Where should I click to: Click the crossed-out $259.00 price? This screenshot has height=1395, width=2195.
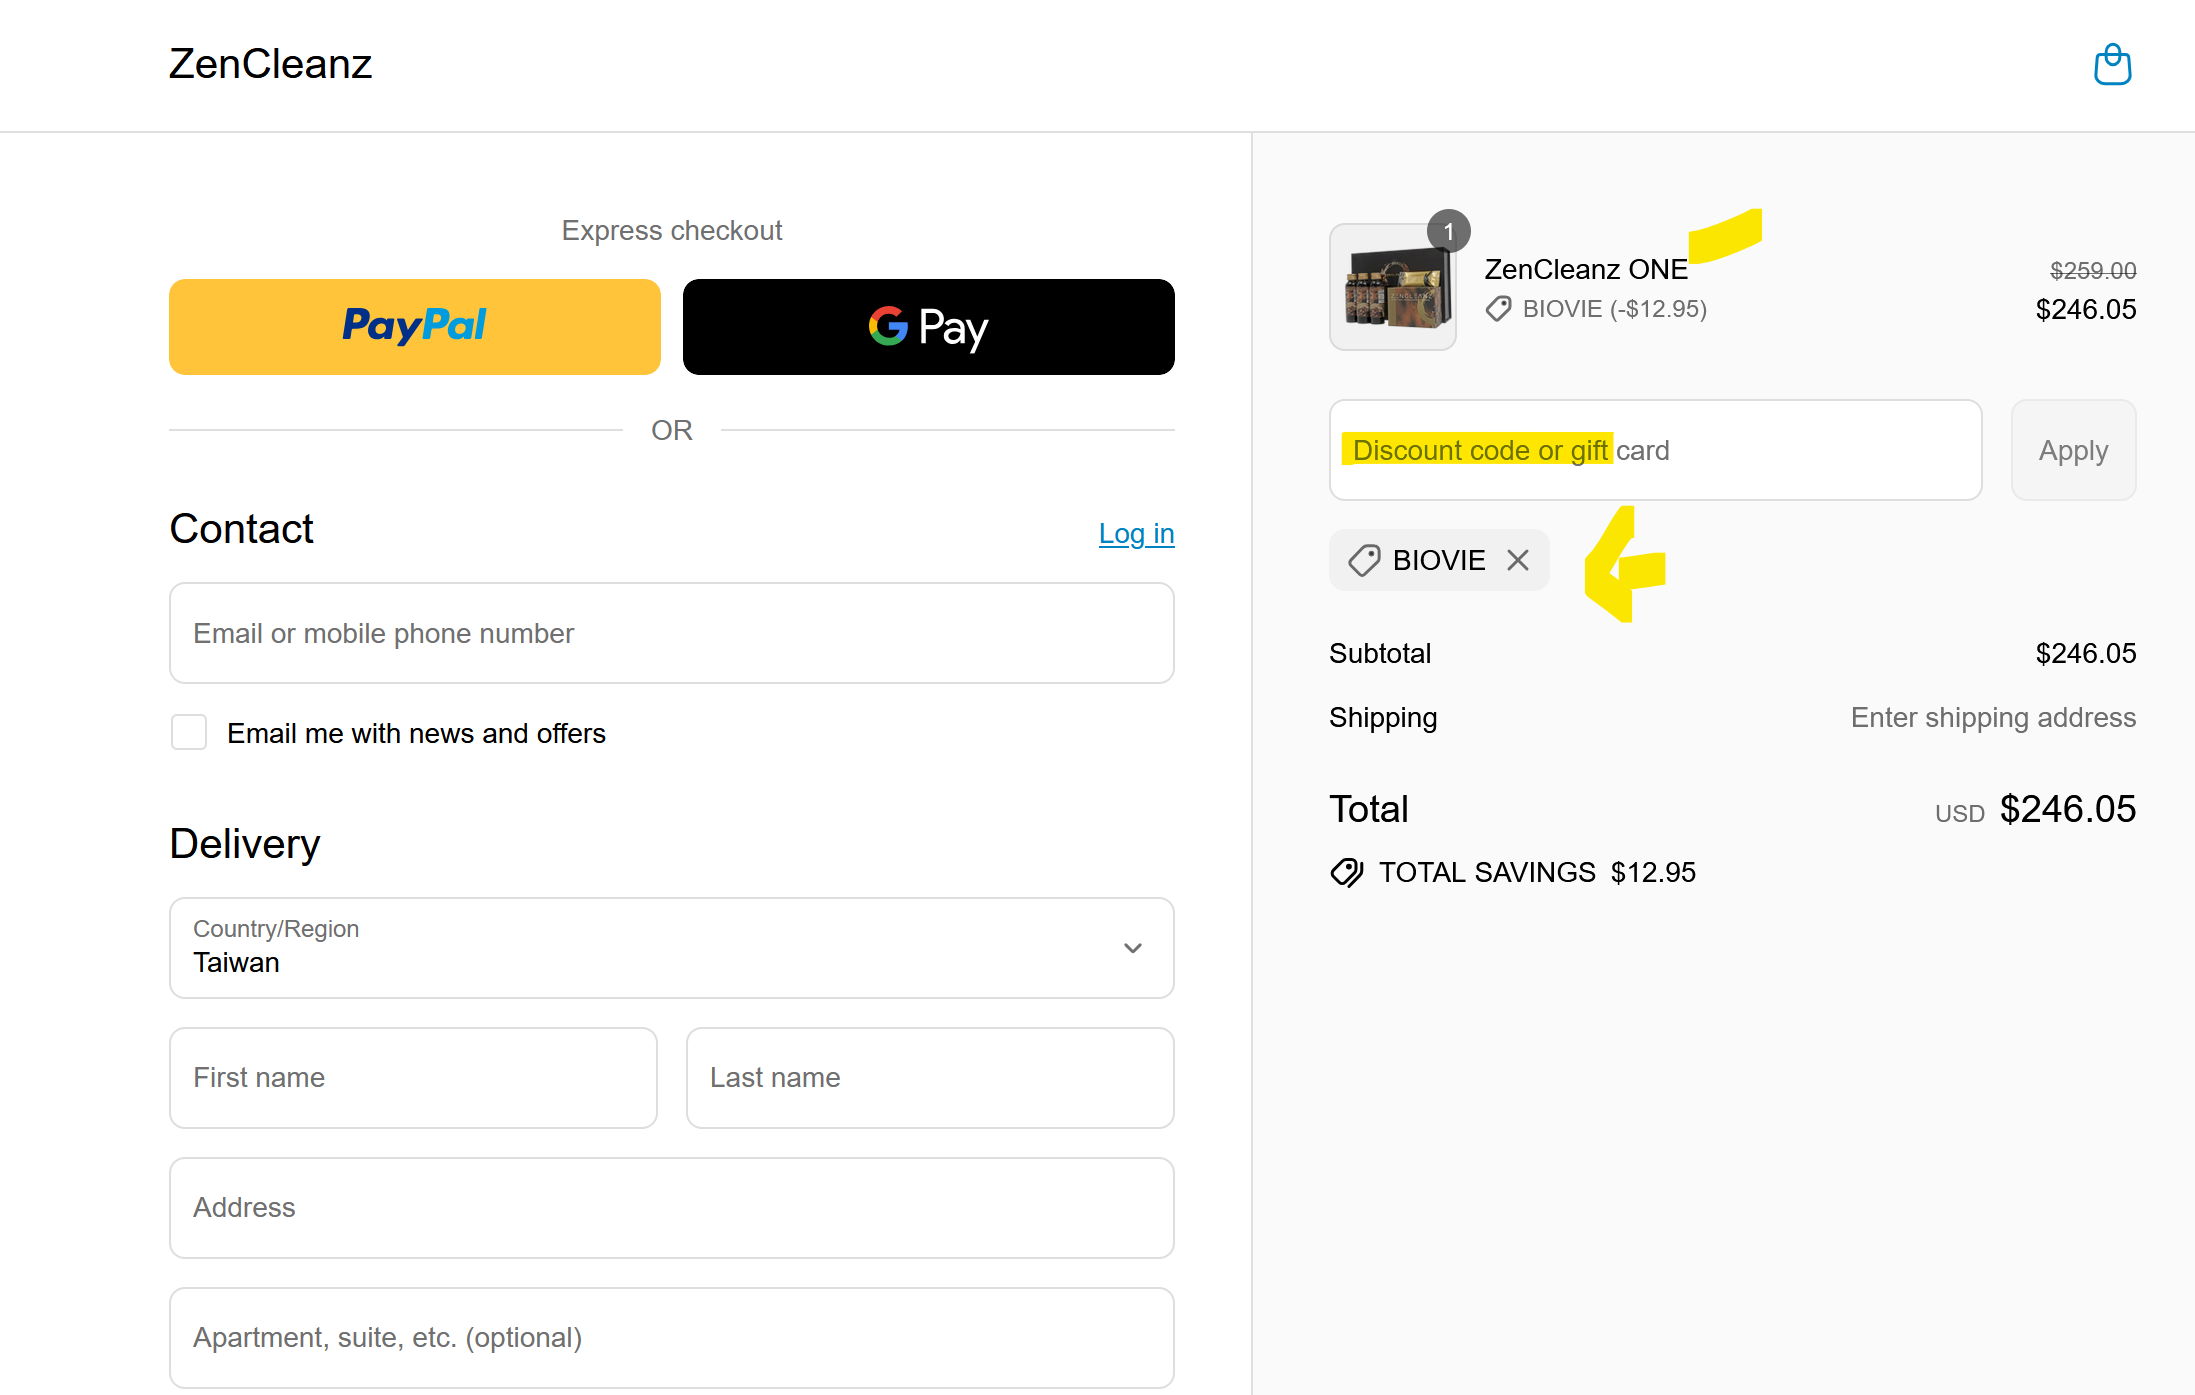click(x=2092, y=270)
